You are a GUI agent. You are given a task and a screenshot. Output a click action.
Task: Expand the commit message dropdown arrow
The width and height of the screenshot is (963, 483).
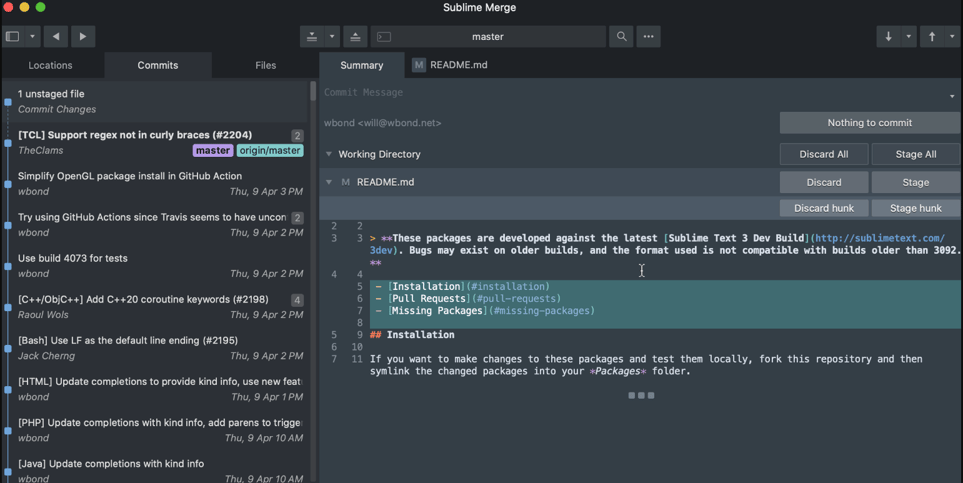coord(952,96)
